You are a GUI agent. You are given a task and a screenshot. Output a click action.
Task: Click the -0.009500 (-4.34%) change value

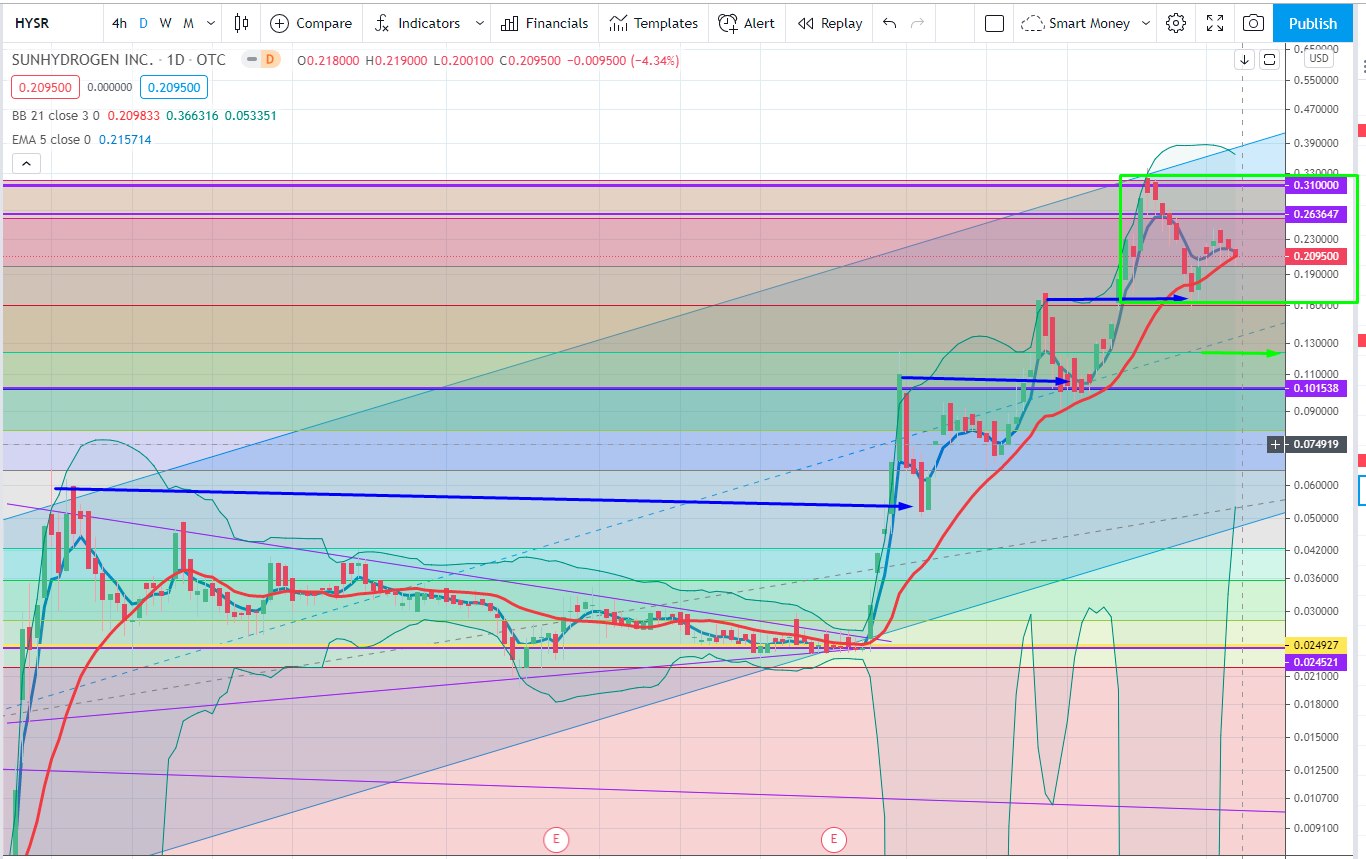[624, 60]
